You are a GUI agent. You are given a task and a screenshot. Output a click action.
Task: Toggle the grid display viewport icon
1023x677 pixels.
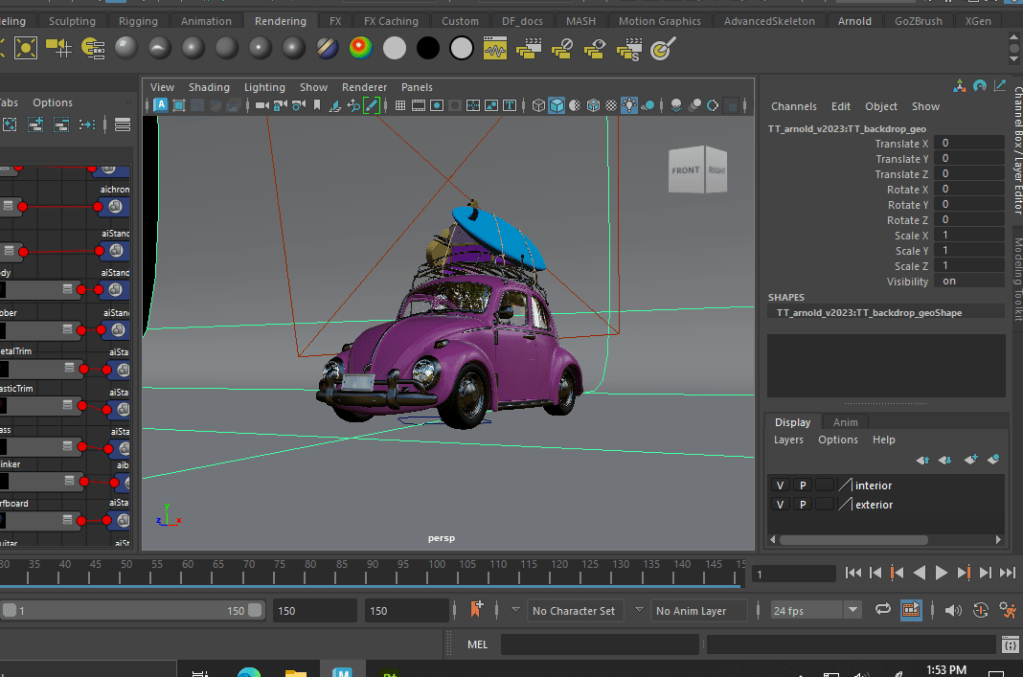coord(400,105)
